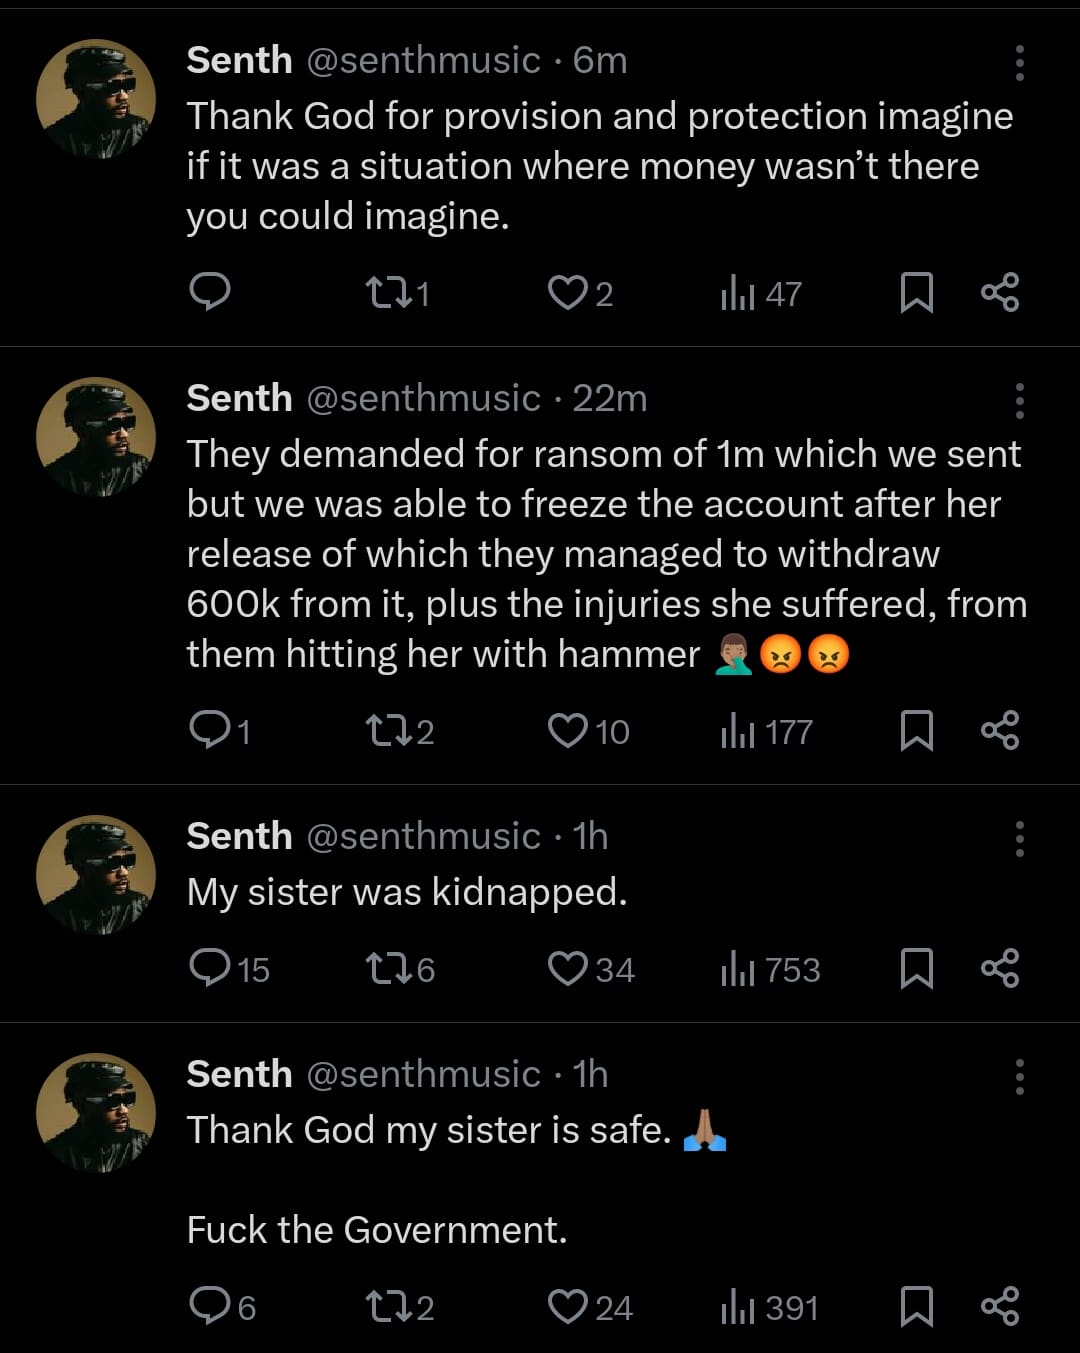Screen dimensions: 1080x1353
Task: Open reply box on the 6m tweet
Action: click(210, 293)
